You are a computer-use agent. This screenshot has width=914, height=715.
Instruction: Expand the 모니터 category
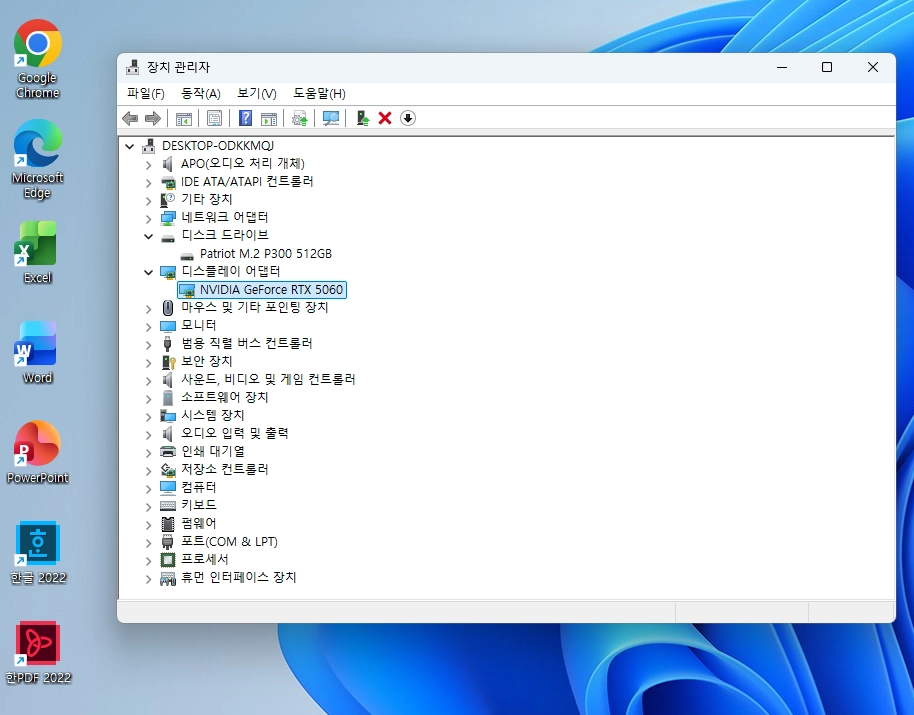click(149, 327)
